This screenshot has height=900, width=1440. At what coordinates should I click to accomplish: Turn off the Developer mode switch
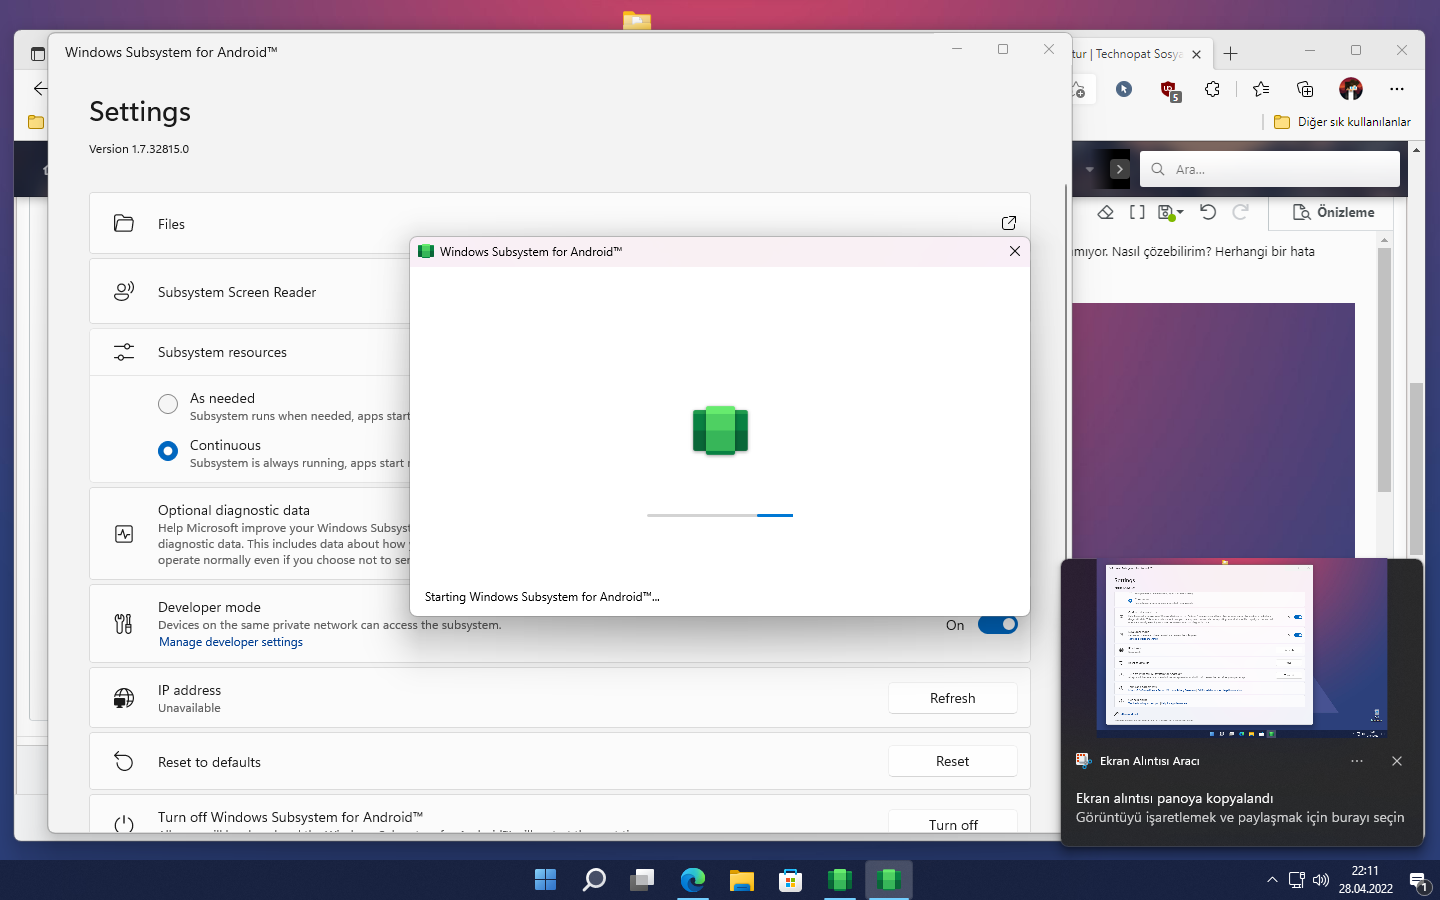click(997, 625)
